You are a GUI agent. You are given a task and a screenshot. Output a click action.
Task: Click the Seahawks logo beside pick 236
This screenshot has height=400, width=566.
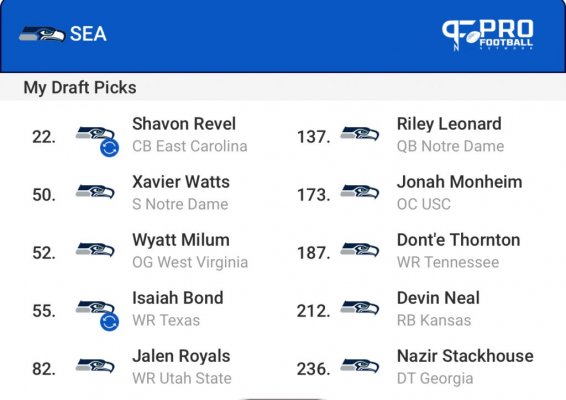(360, 366)
